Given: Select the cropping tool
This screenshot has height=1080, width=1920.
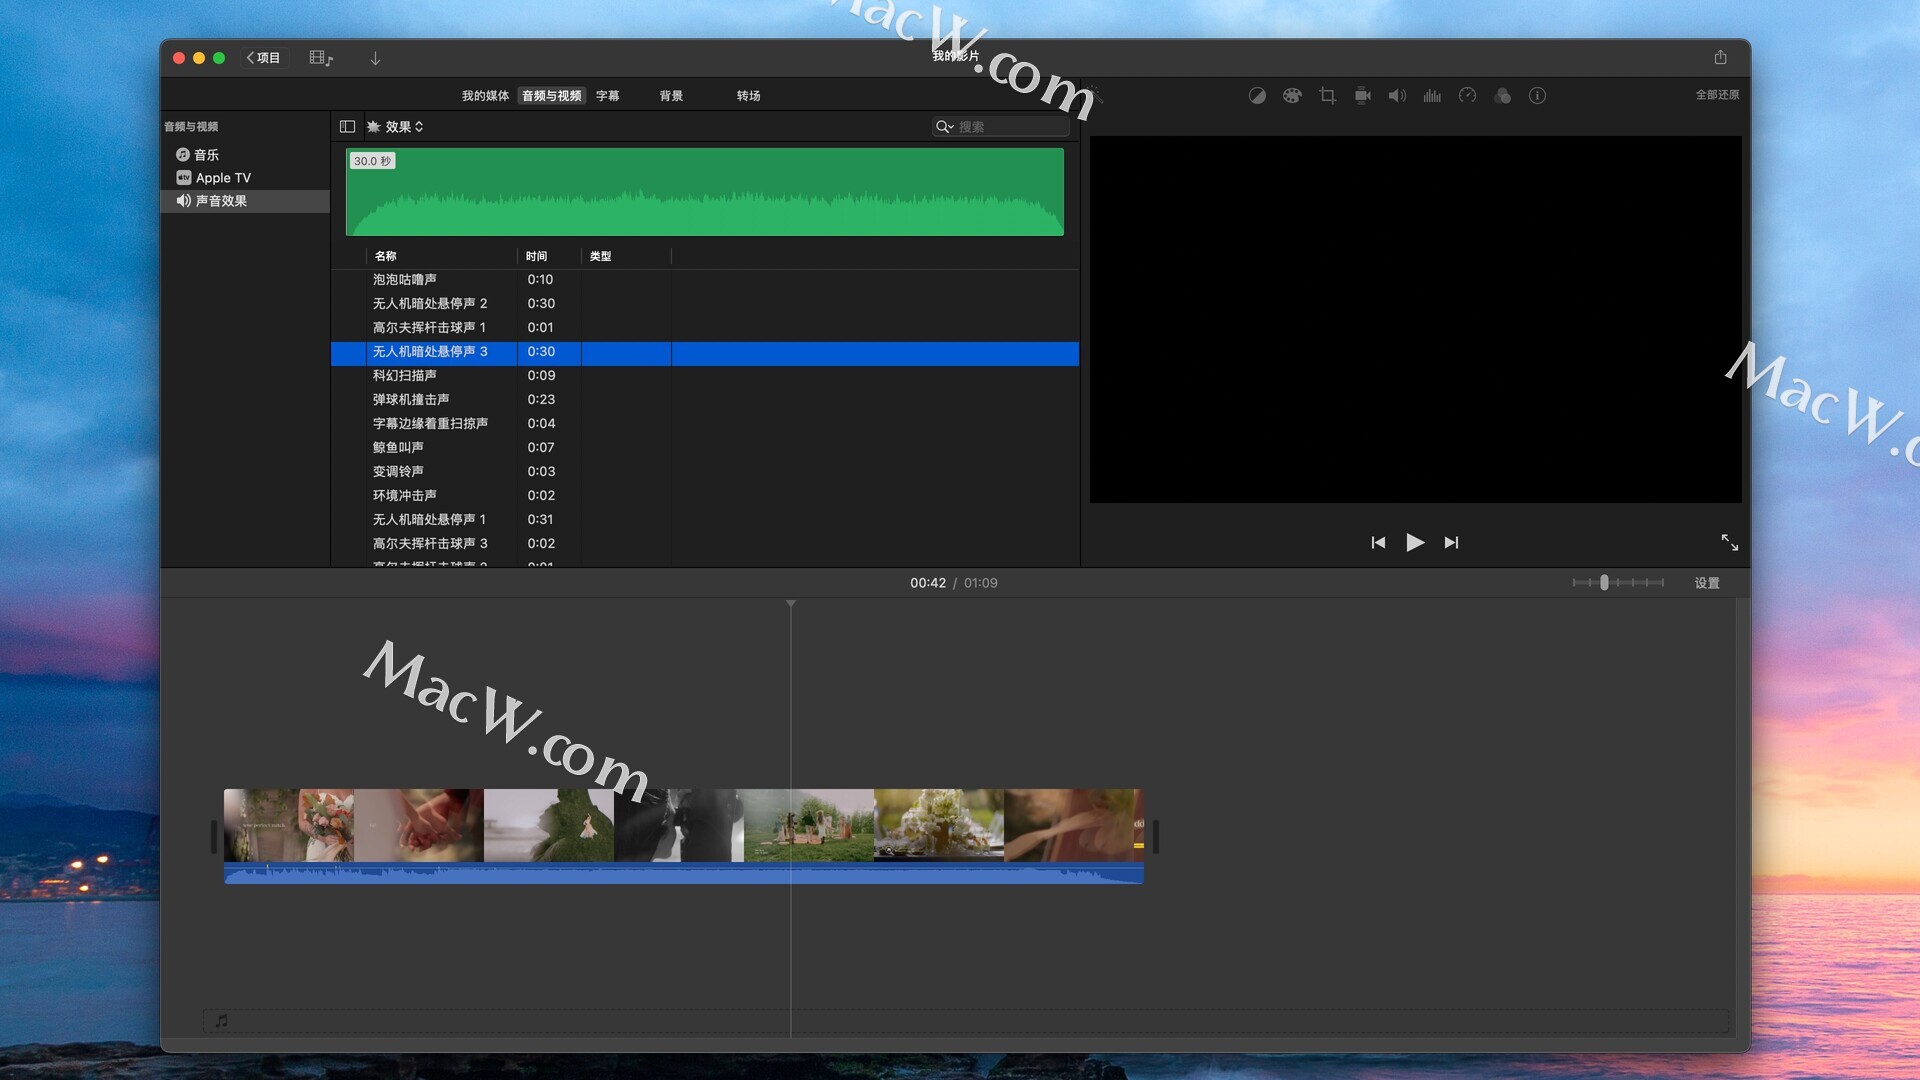Looking at the screenshot, I should [1327, 96].
